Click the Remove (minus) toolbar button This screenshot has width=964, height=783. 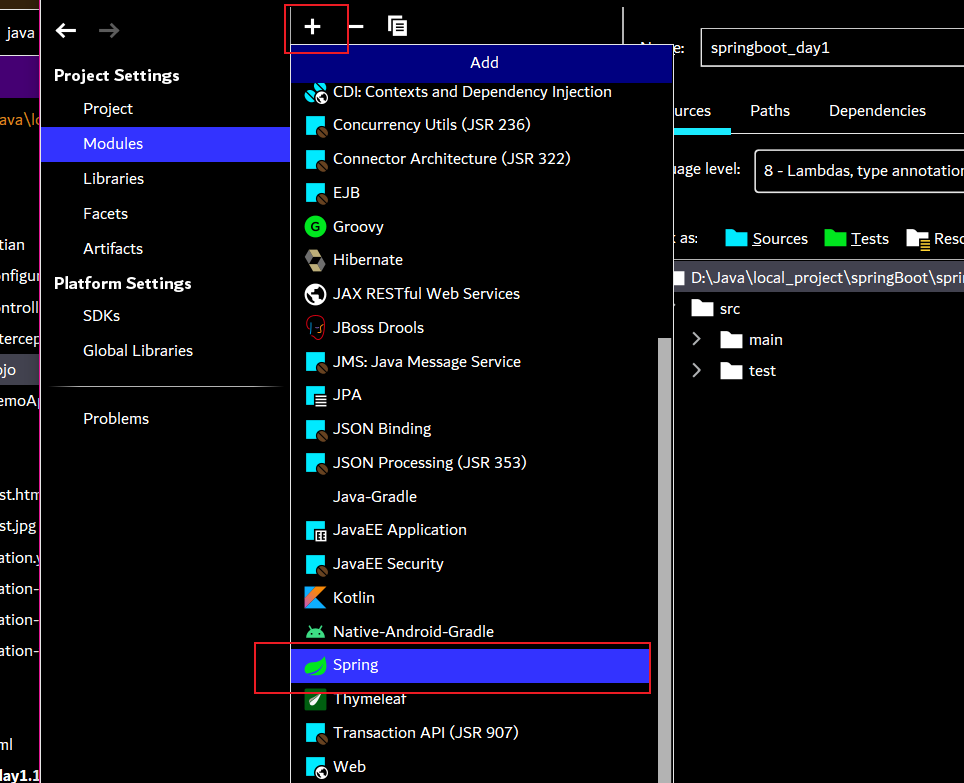pos(356,26)
